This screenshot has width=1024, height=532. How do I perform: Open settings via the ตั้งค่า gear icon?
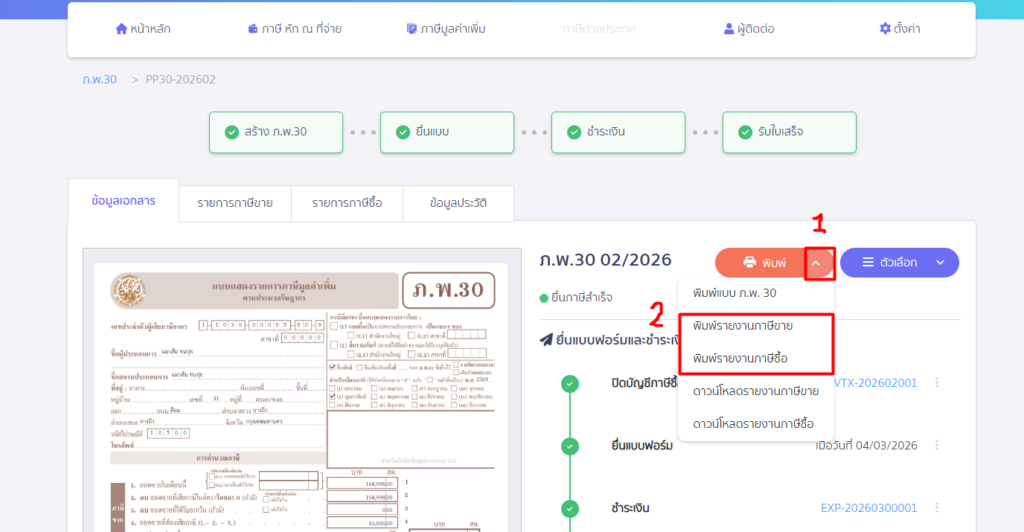884,29
